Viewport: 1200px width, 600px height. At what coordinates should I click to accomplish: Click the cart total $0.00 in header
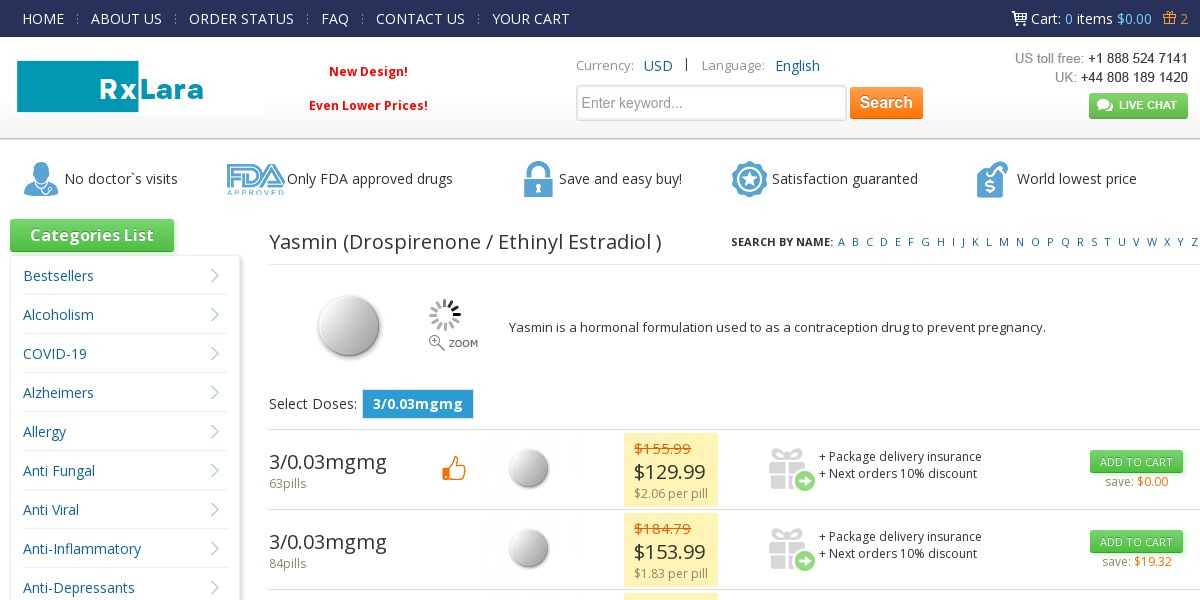coord(1134,19)
